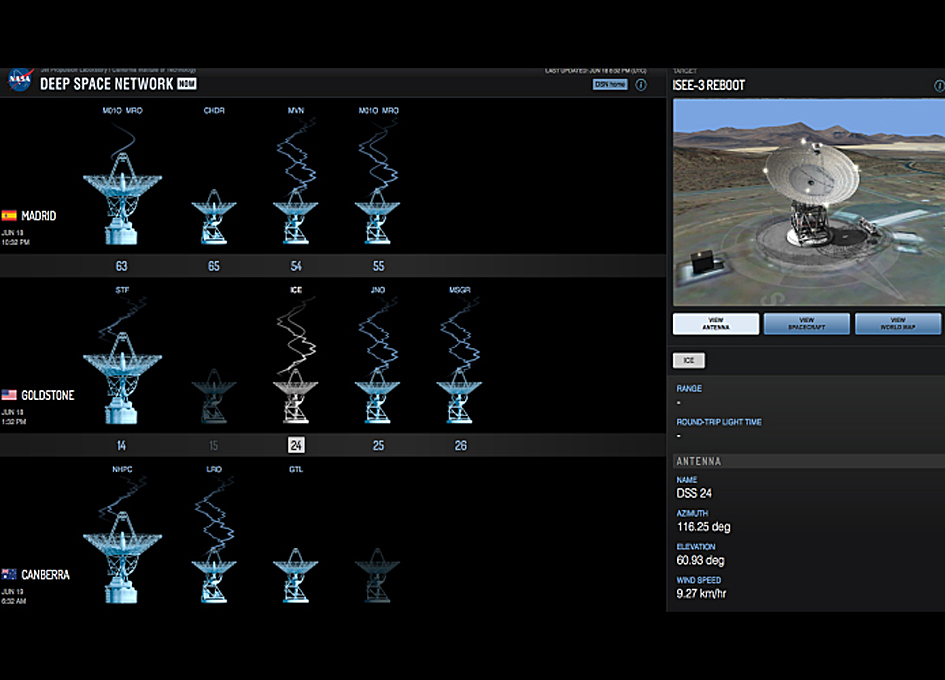Click the Spain flag next to Madrid
The image size is (945, 680).
(x=9, y=215)
